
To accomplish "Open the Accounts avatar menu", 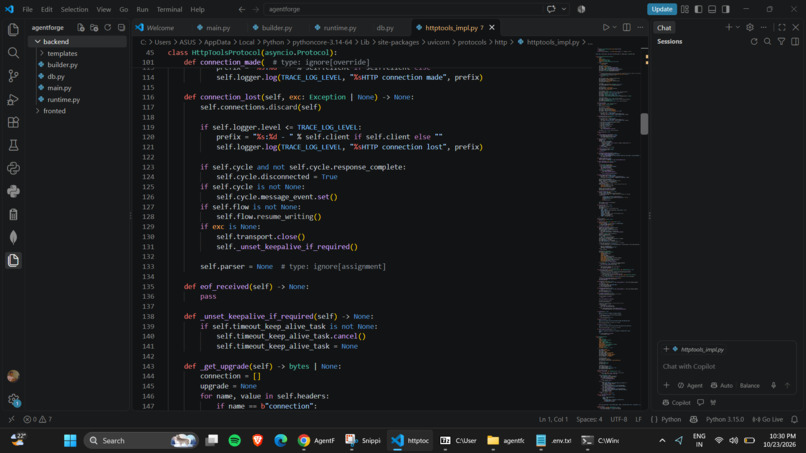I will (13, 376).
